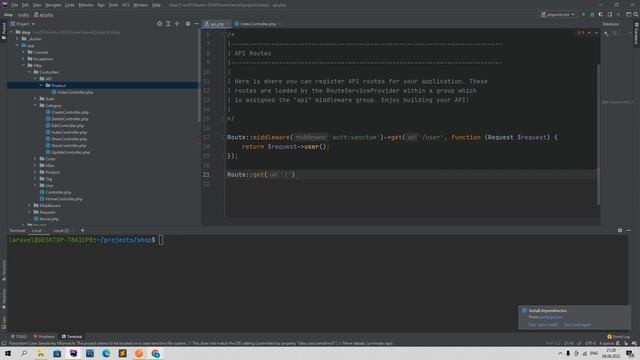Toggle the Project side panel tab
Viewport: 640px width, 360px height.
(x=4, y=31)
